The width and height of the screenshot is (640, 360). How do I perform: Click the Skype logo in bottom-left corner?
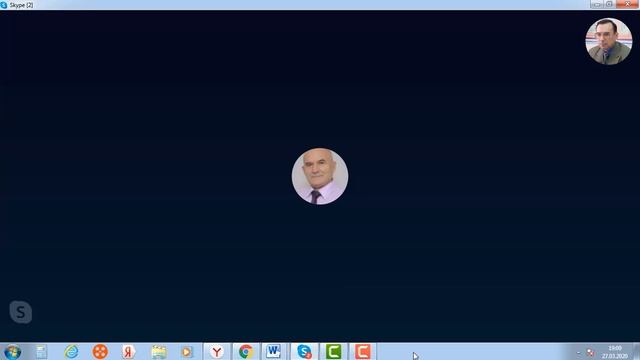pyautogui.click(x=20, y=312)
